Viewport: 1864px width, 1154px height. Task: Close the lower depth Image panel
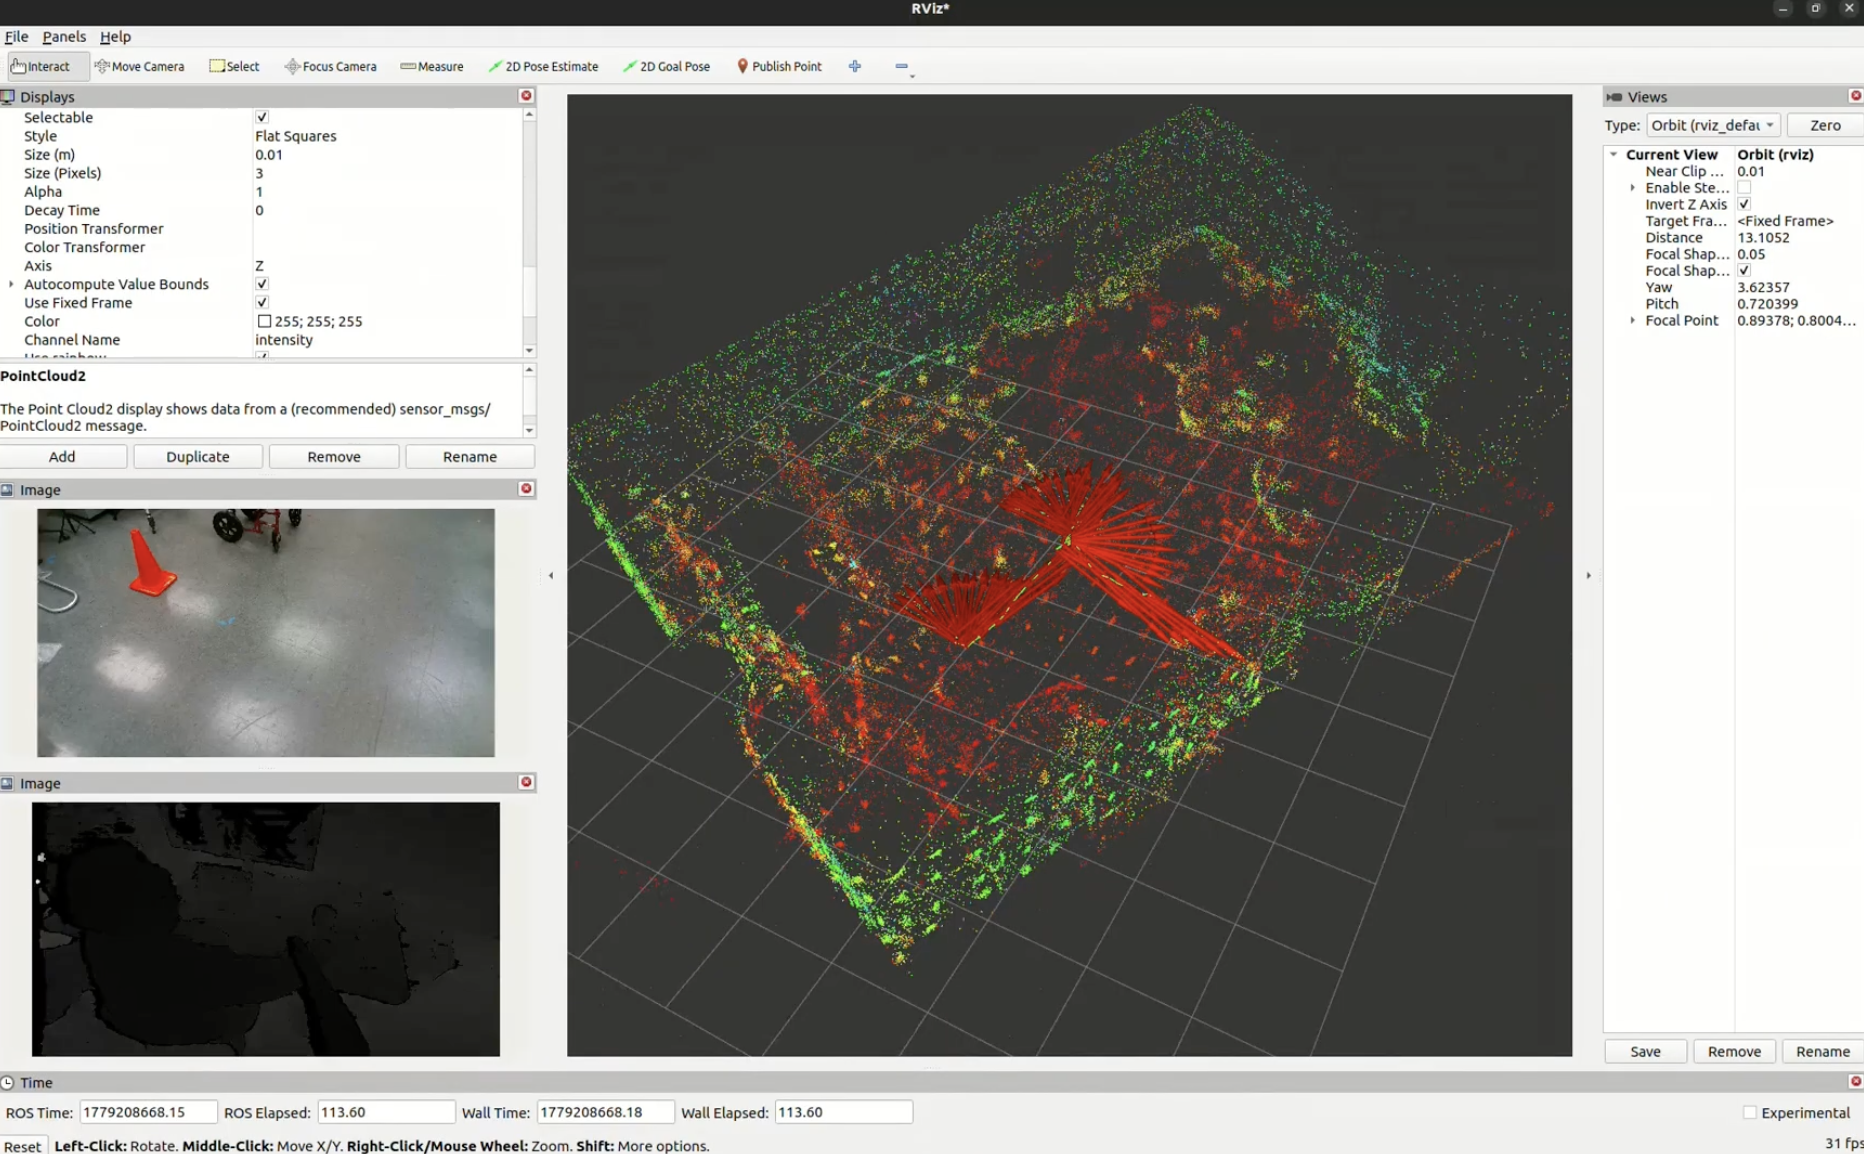526,782
